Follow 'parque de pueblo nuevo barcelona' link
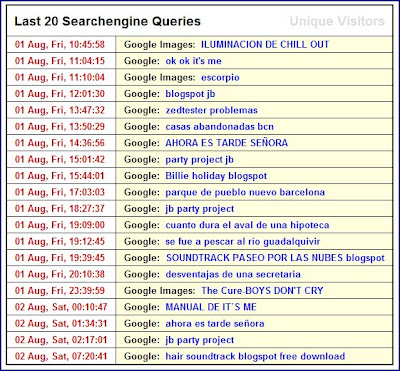This screenshot has height=371, width=400. 245,192
